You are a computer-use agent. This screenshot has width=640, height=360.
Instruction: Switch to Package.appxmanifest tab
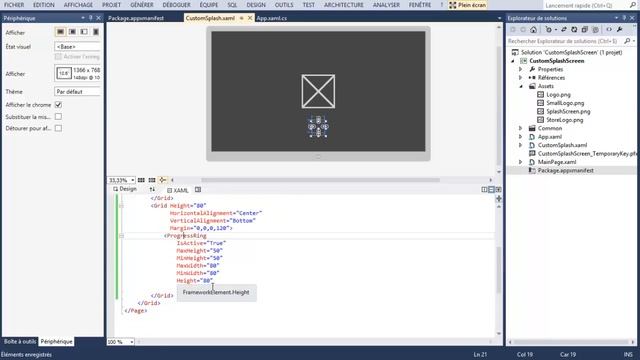pyautogui.click(x=136, y=18)
